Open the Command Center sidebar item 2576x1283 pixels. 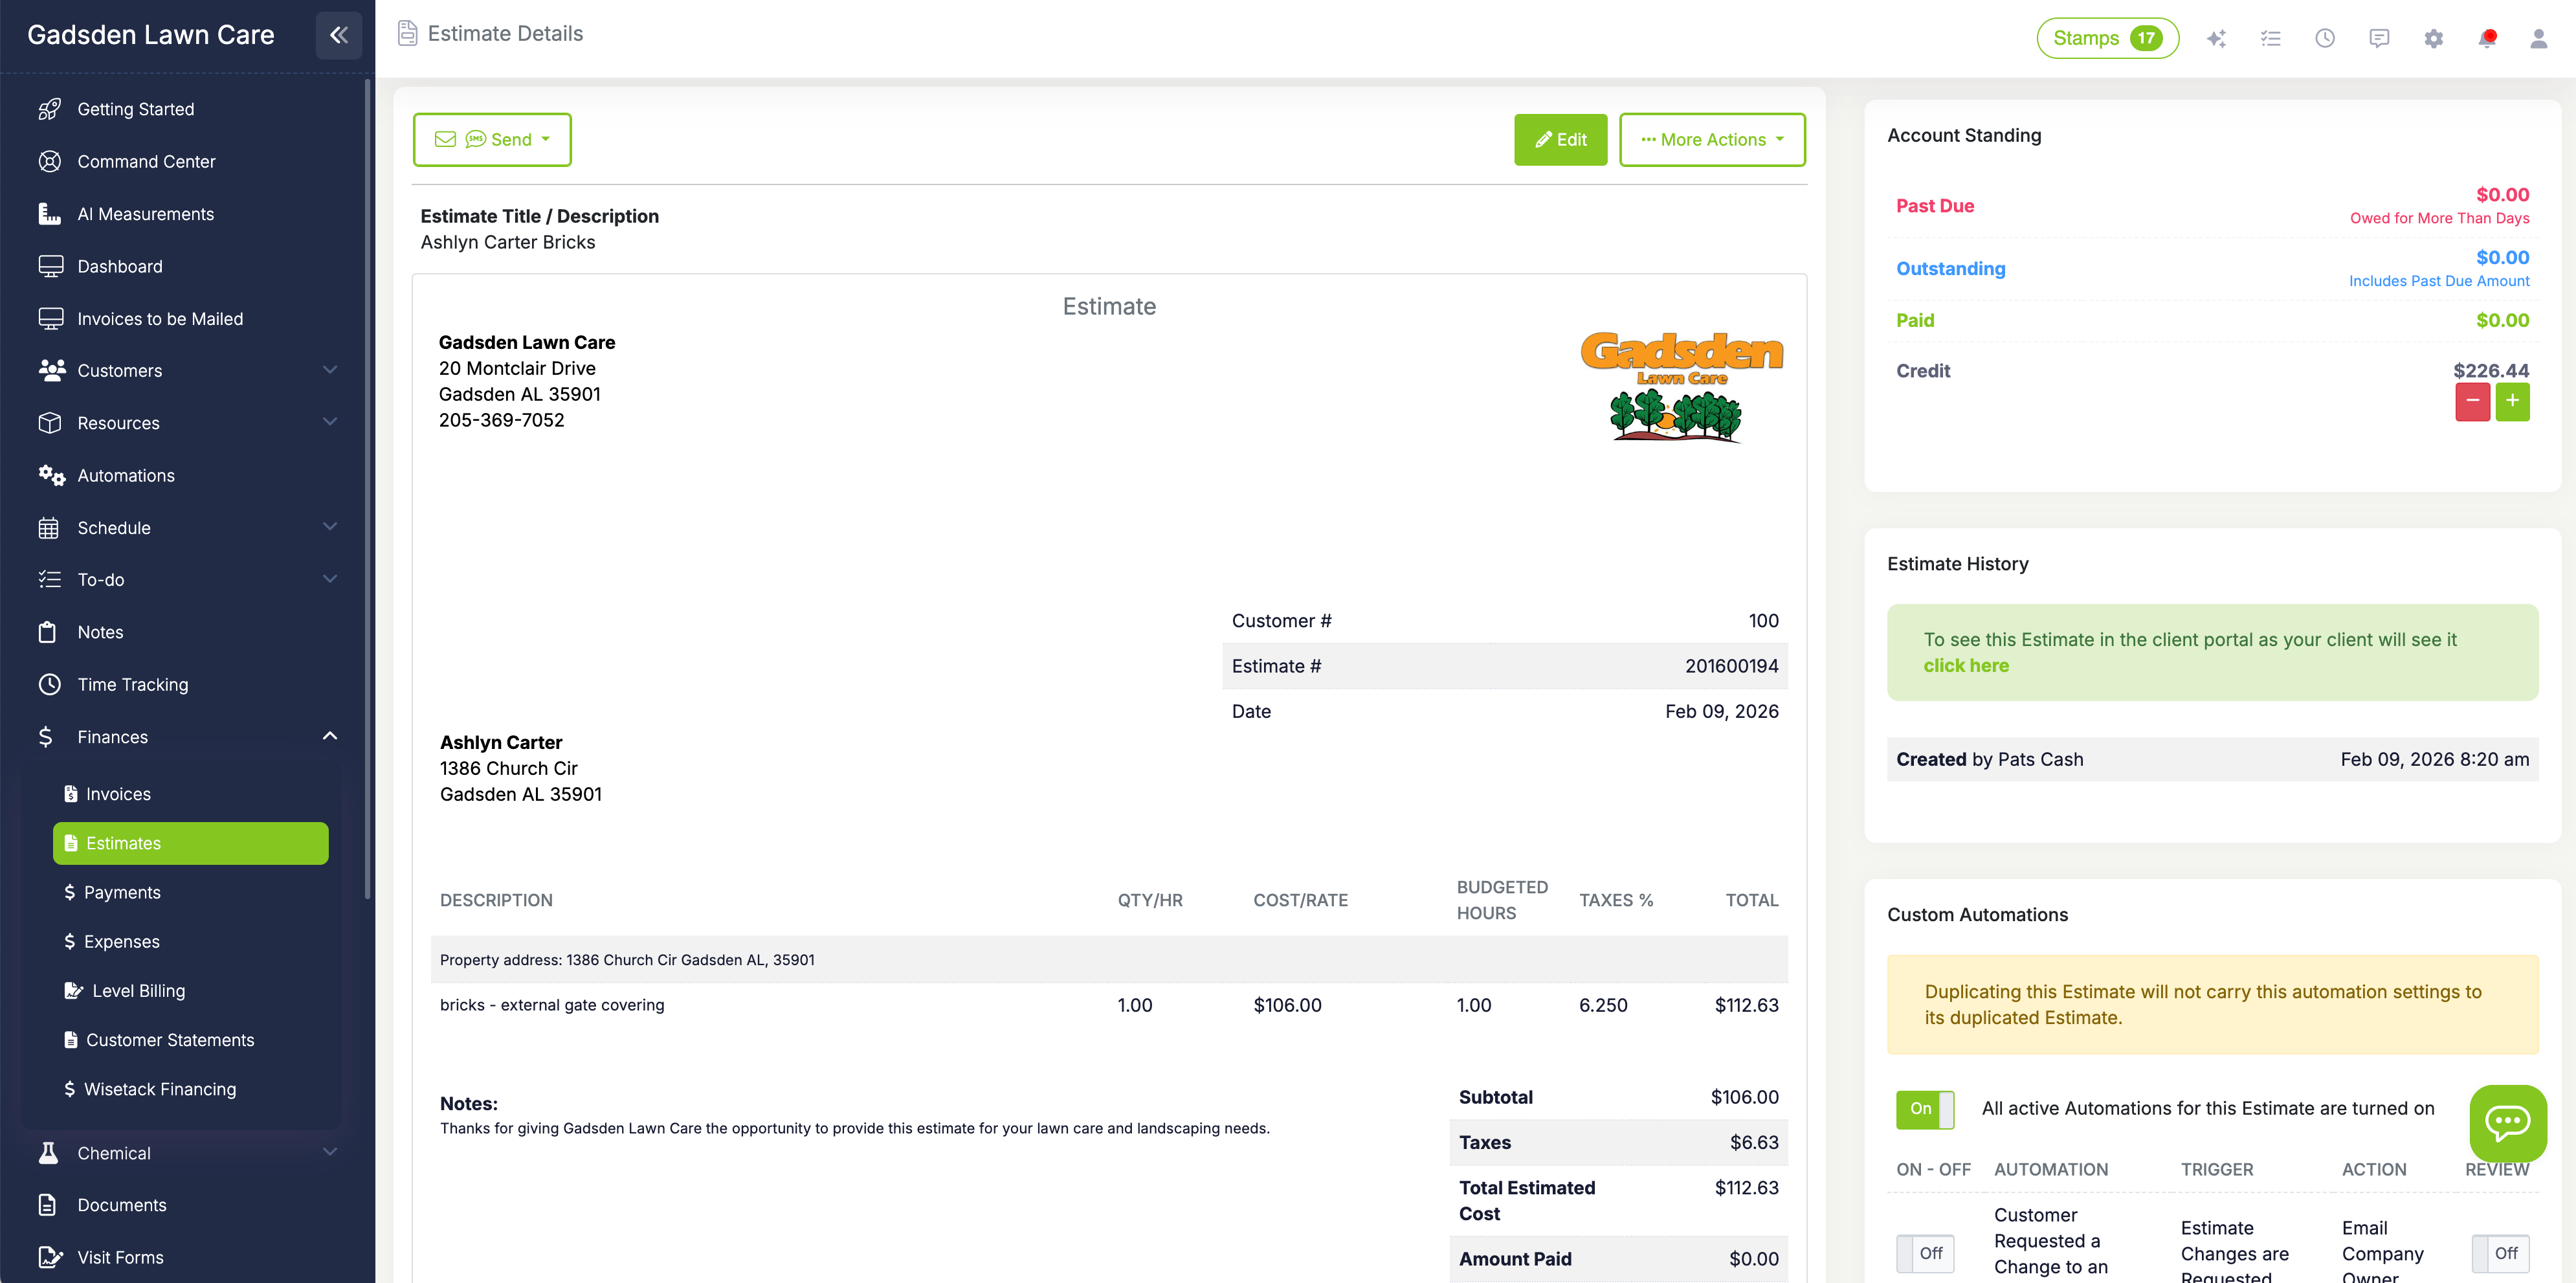[146, 161]
